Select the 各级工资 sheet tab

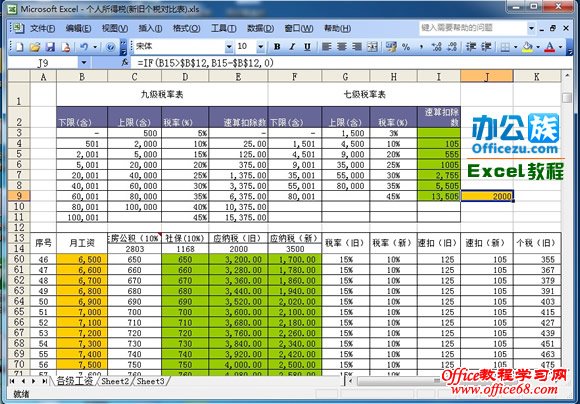tap(75, 381)
